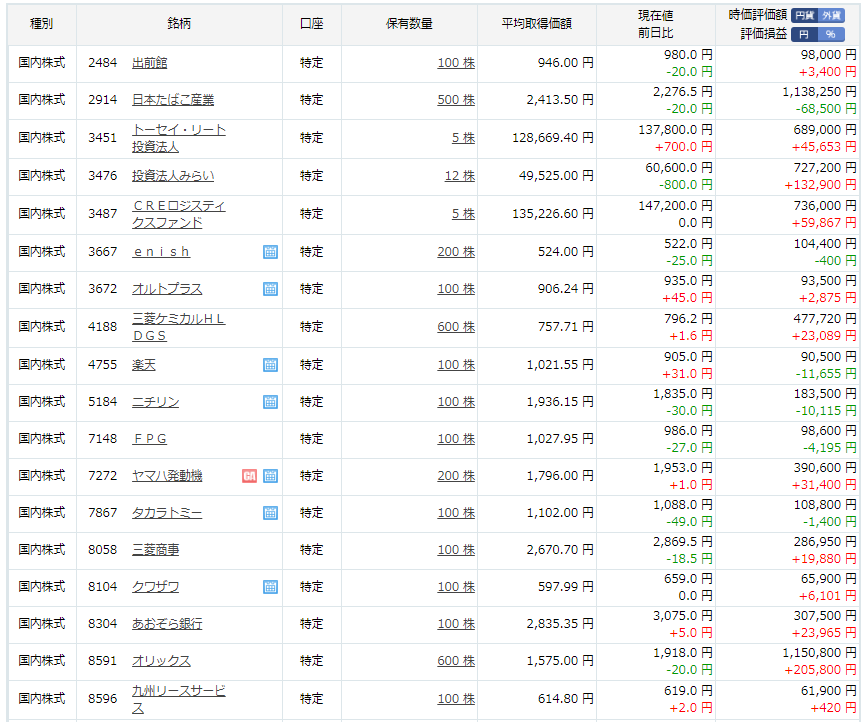Click 12株 quantity for 投資法人みらい

460,176
